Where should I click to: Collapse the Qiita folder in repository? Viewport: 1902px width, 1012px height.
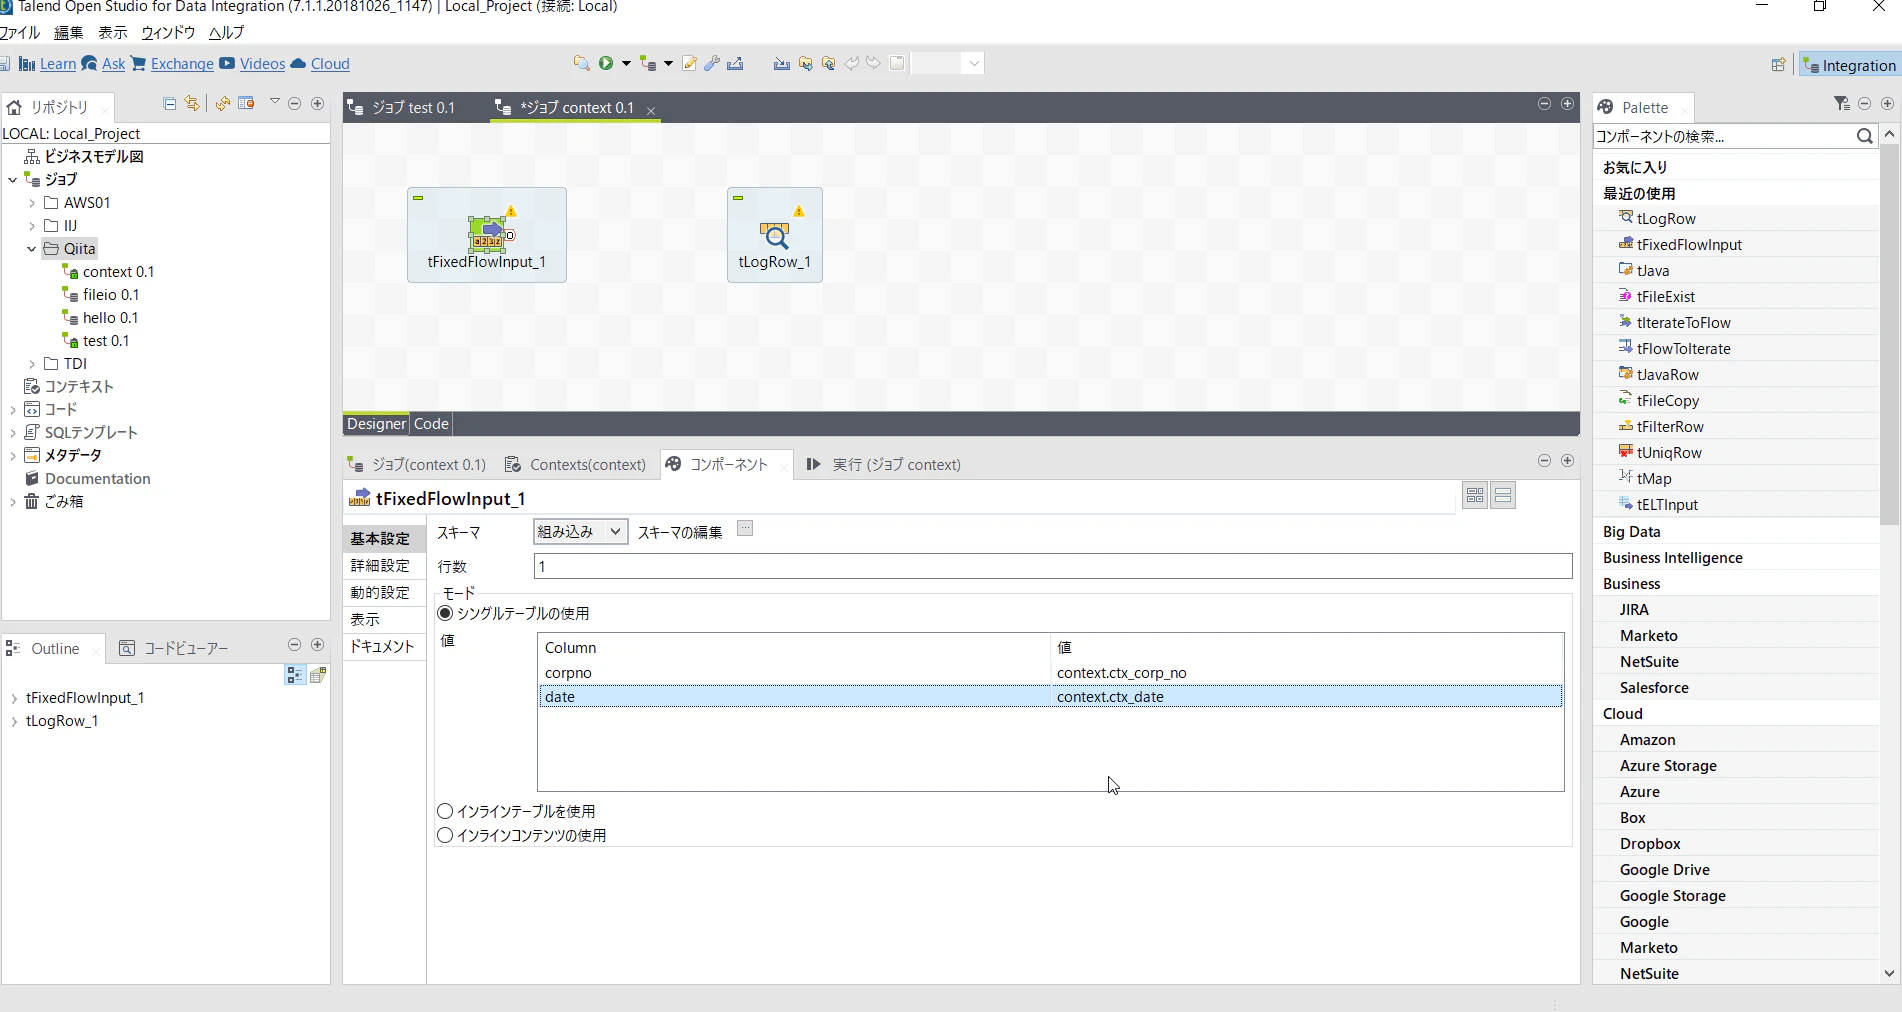point(31,249)
